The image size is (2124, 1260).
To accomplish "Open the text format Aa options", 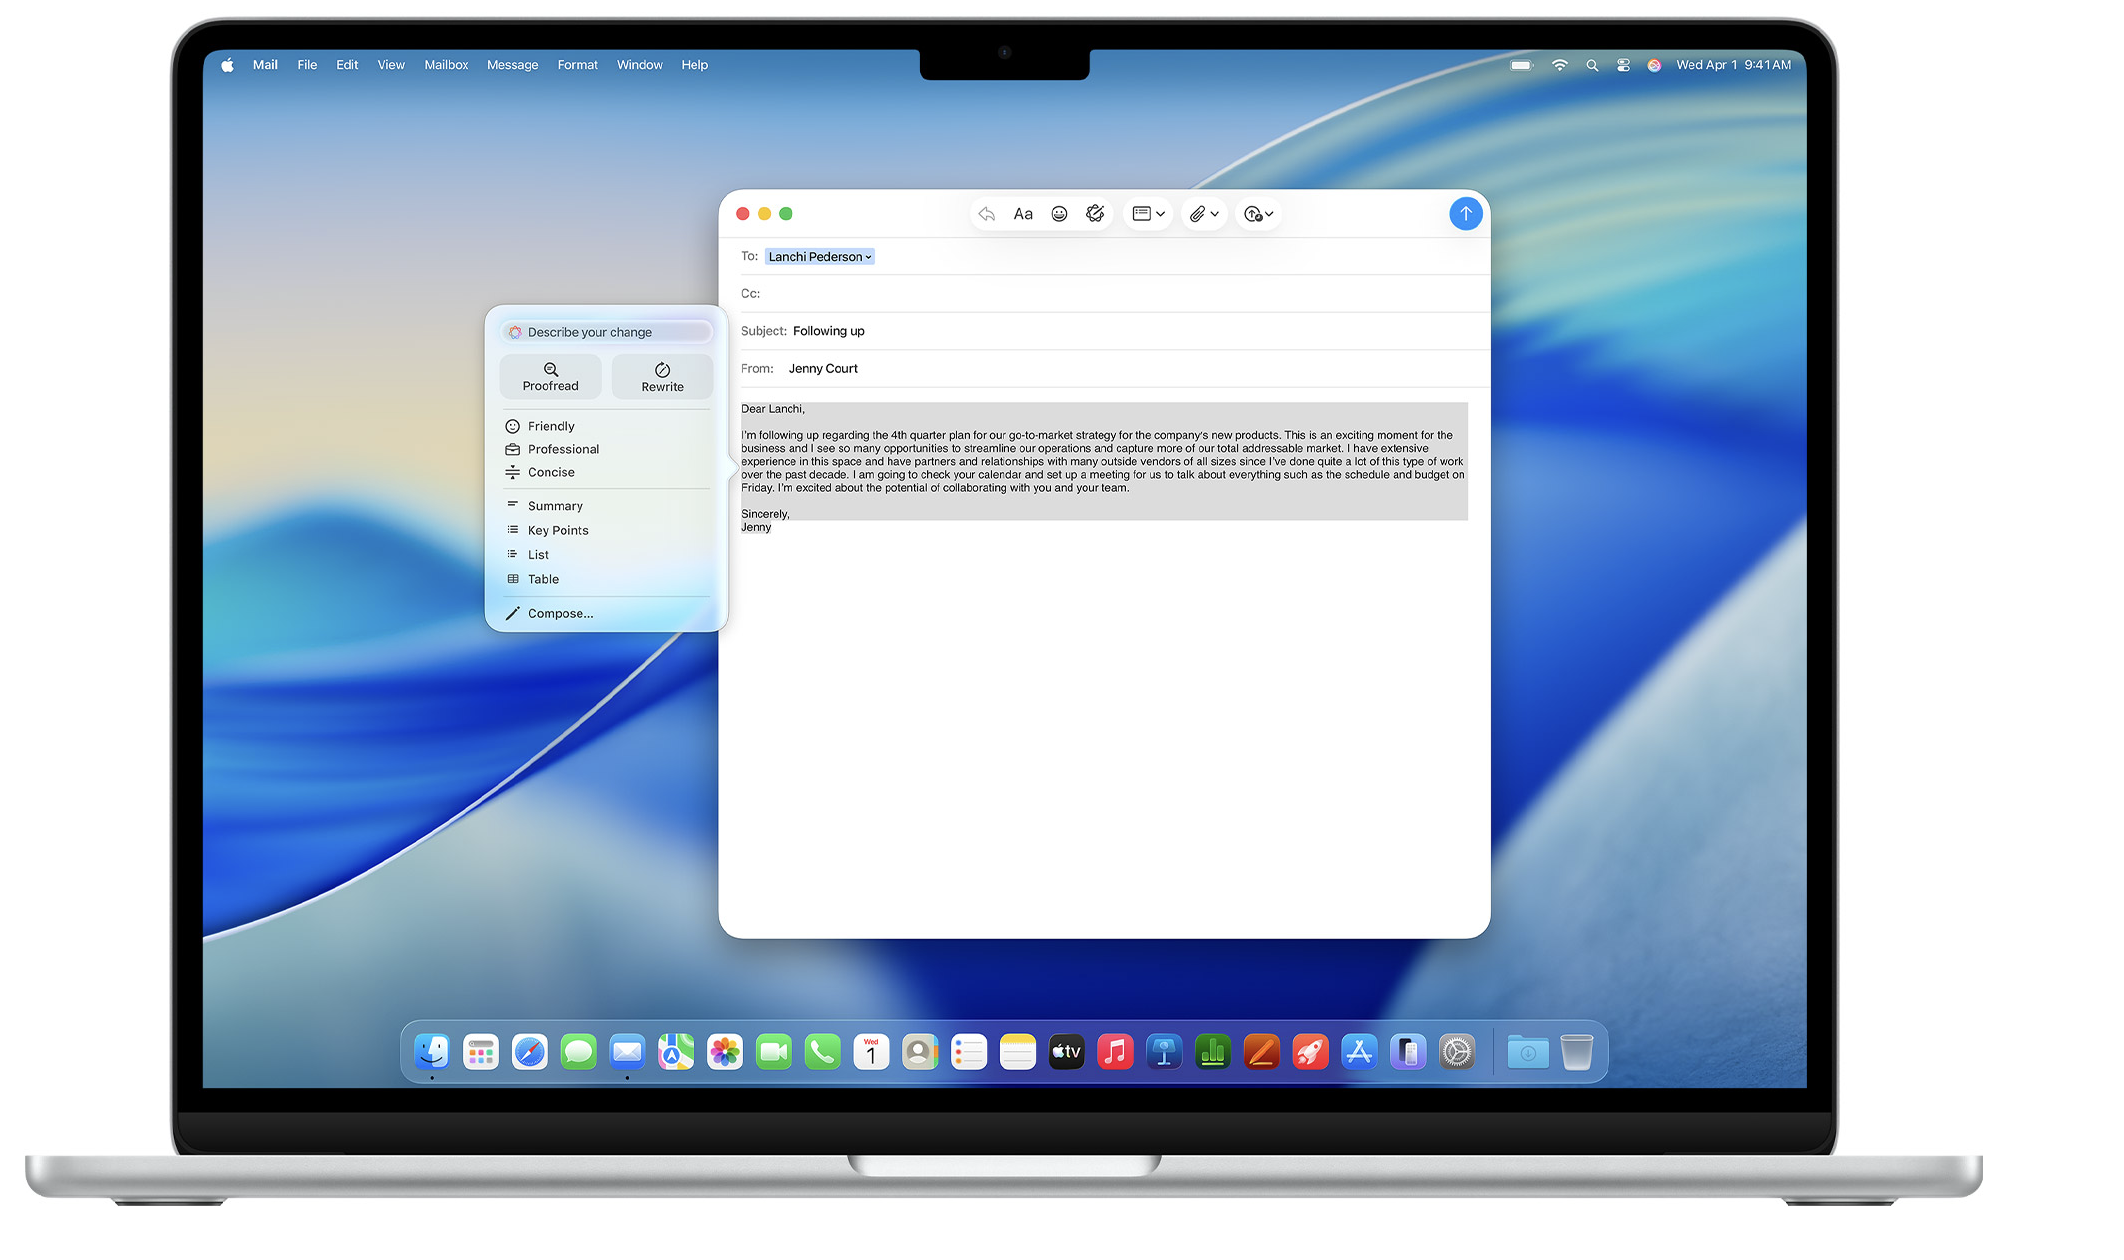I will click(x=1022, y=214).
